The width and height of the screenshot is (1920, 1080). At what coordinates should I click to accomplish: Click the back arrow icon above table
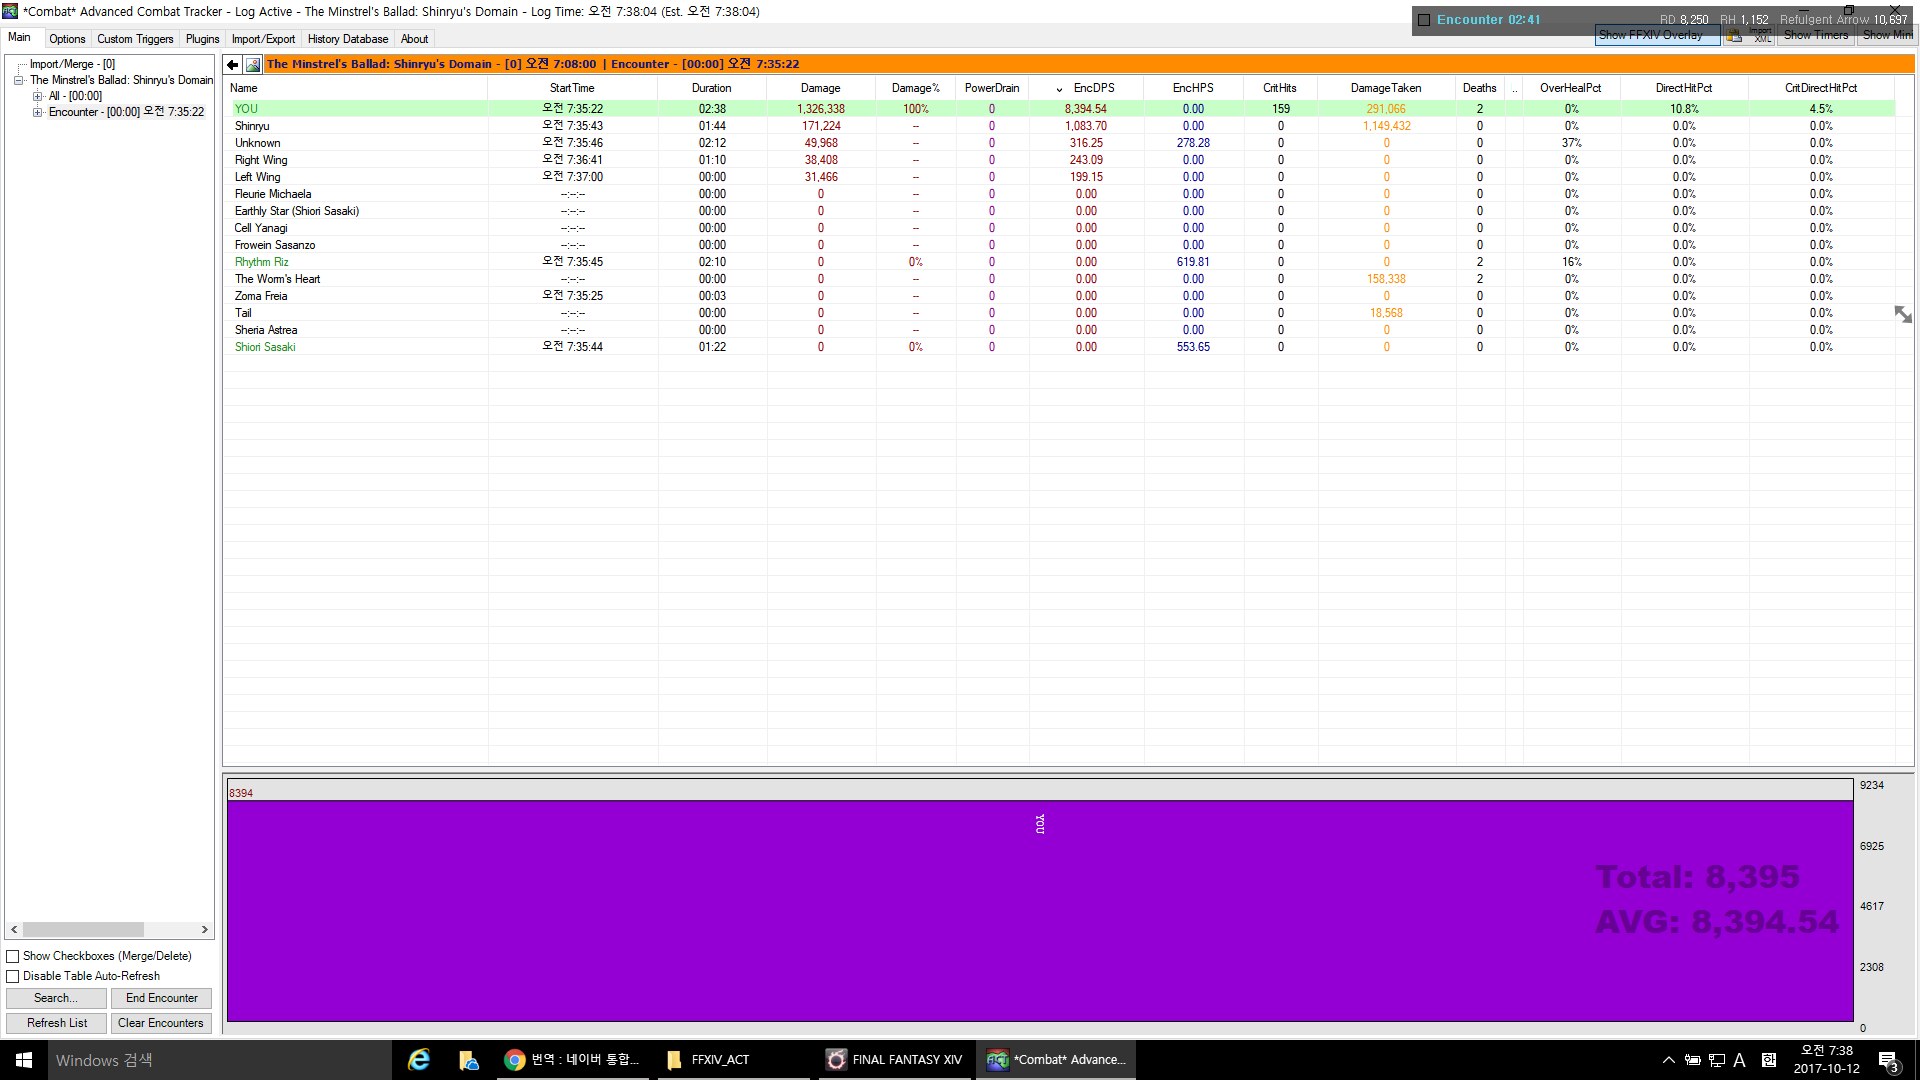click(232, 64)
